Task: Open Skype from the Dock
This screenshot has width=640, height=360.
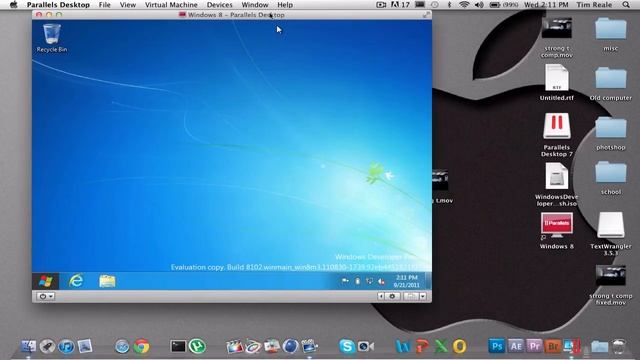Action: (347, 346)
